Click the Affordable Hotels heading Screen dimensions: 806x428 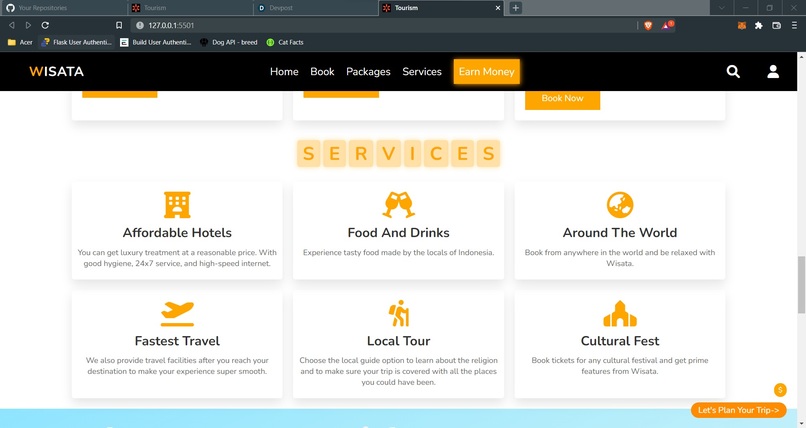(177, 233)
